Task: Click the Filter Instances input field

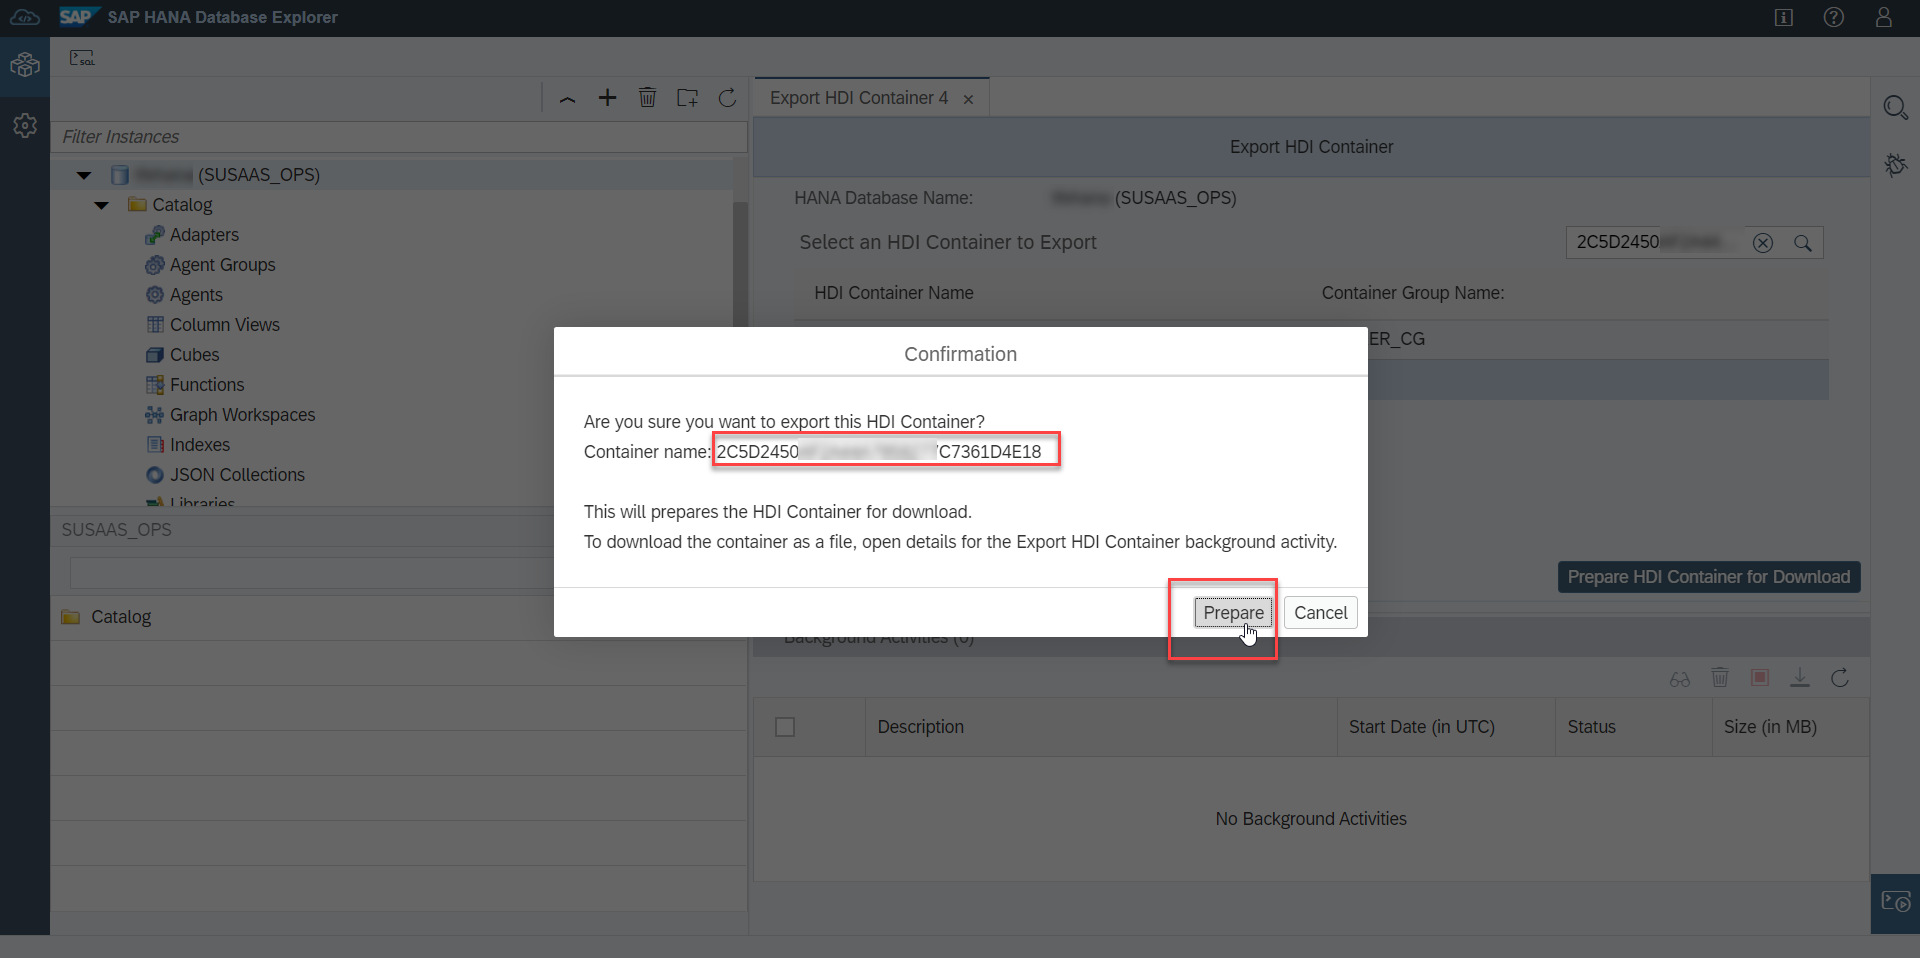Action: coord(399,137)
